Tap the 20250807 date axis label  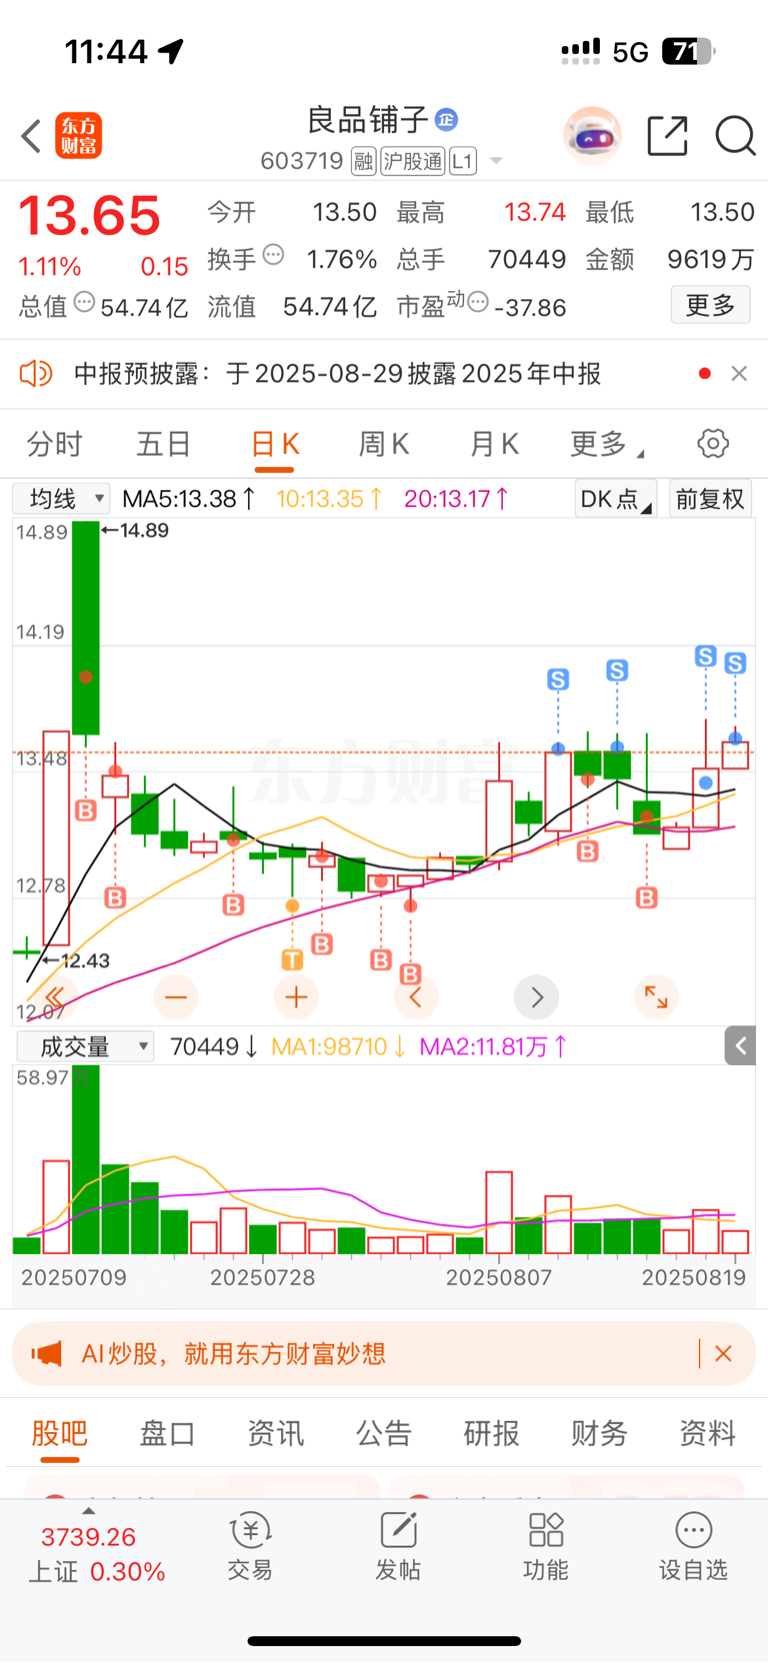point(498,1278)
